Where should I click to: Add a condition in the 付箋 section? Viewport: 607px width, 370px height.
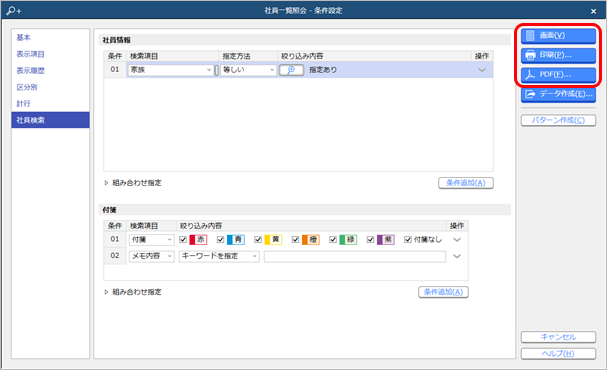(443, 292)
